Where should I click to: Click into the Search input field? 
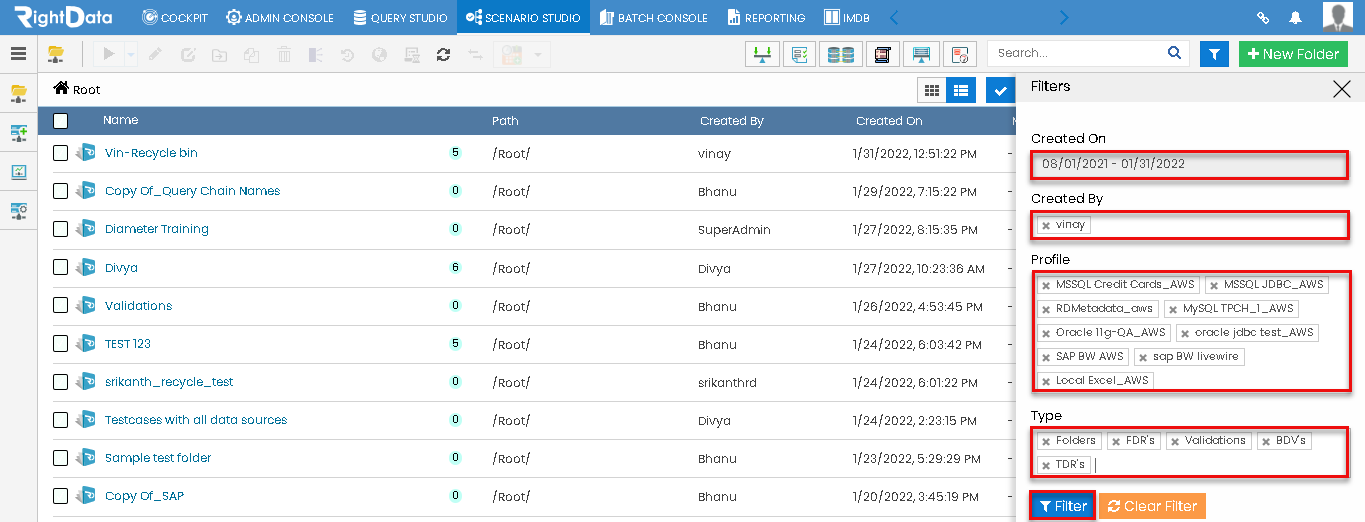pos(1078,53)
